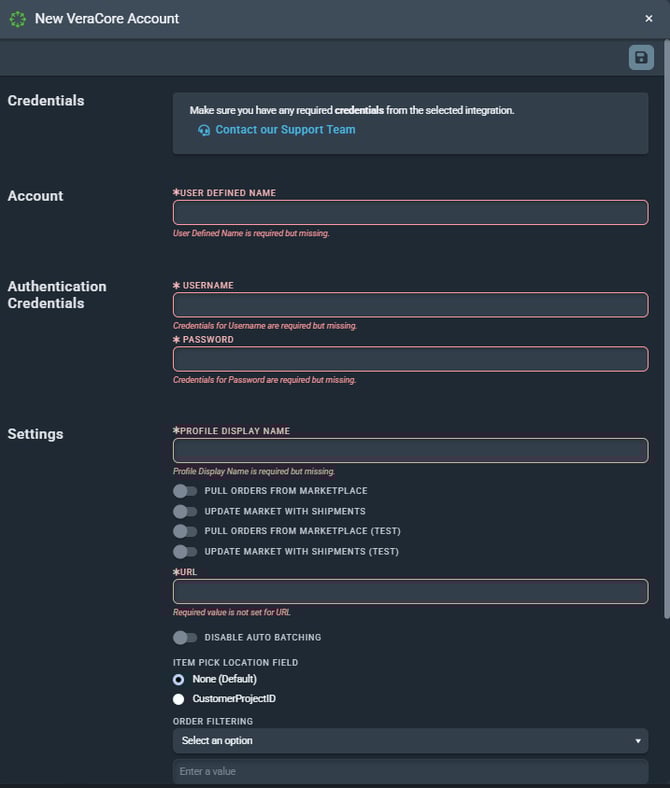
Task: Turn on Disable Auto Batching switch
Action: [x=185, y=637]
